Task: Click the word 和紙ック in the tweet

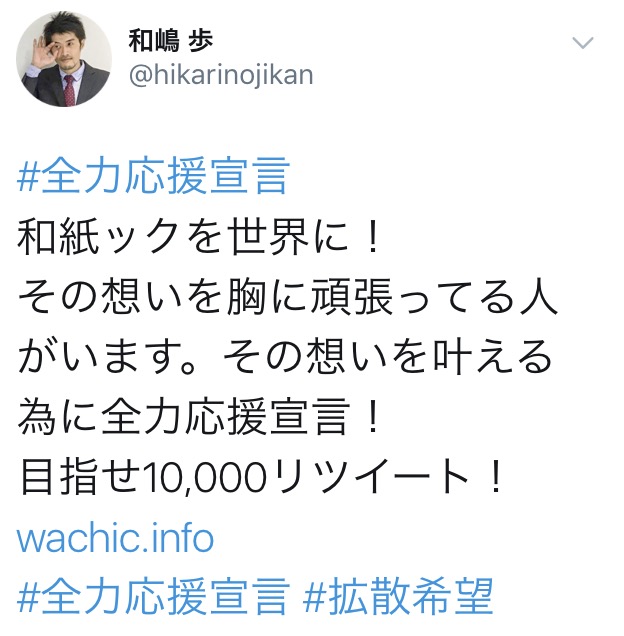Action: tap(98, 237)
